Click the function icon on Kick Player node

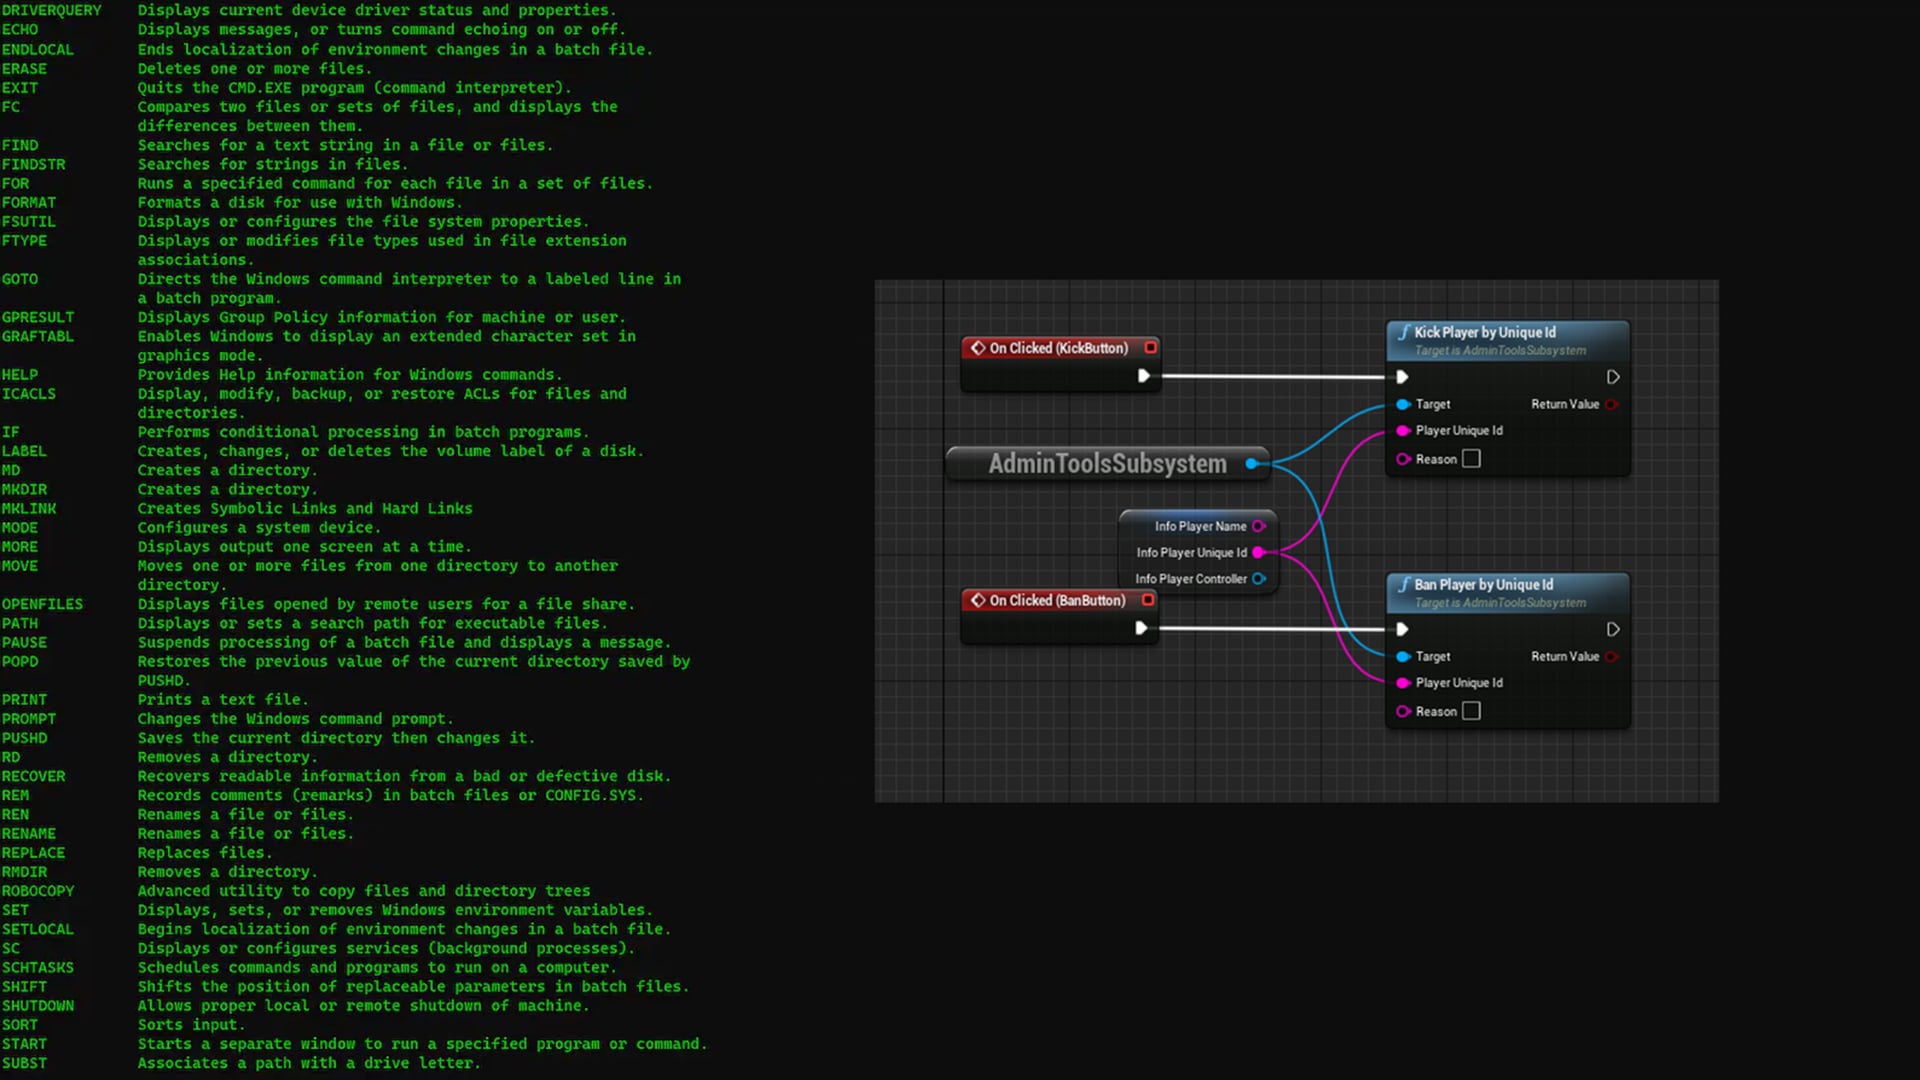pyautogui.click(x=1405, y=332)
